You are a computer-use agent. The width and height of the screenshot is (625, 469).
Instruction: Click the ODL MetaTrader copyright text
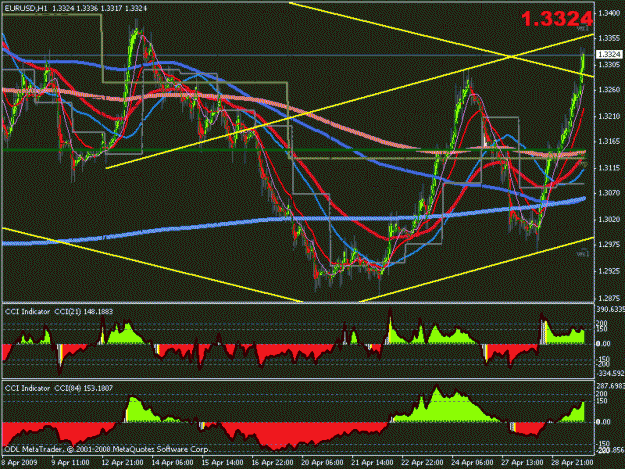click(x=107, y=449)
